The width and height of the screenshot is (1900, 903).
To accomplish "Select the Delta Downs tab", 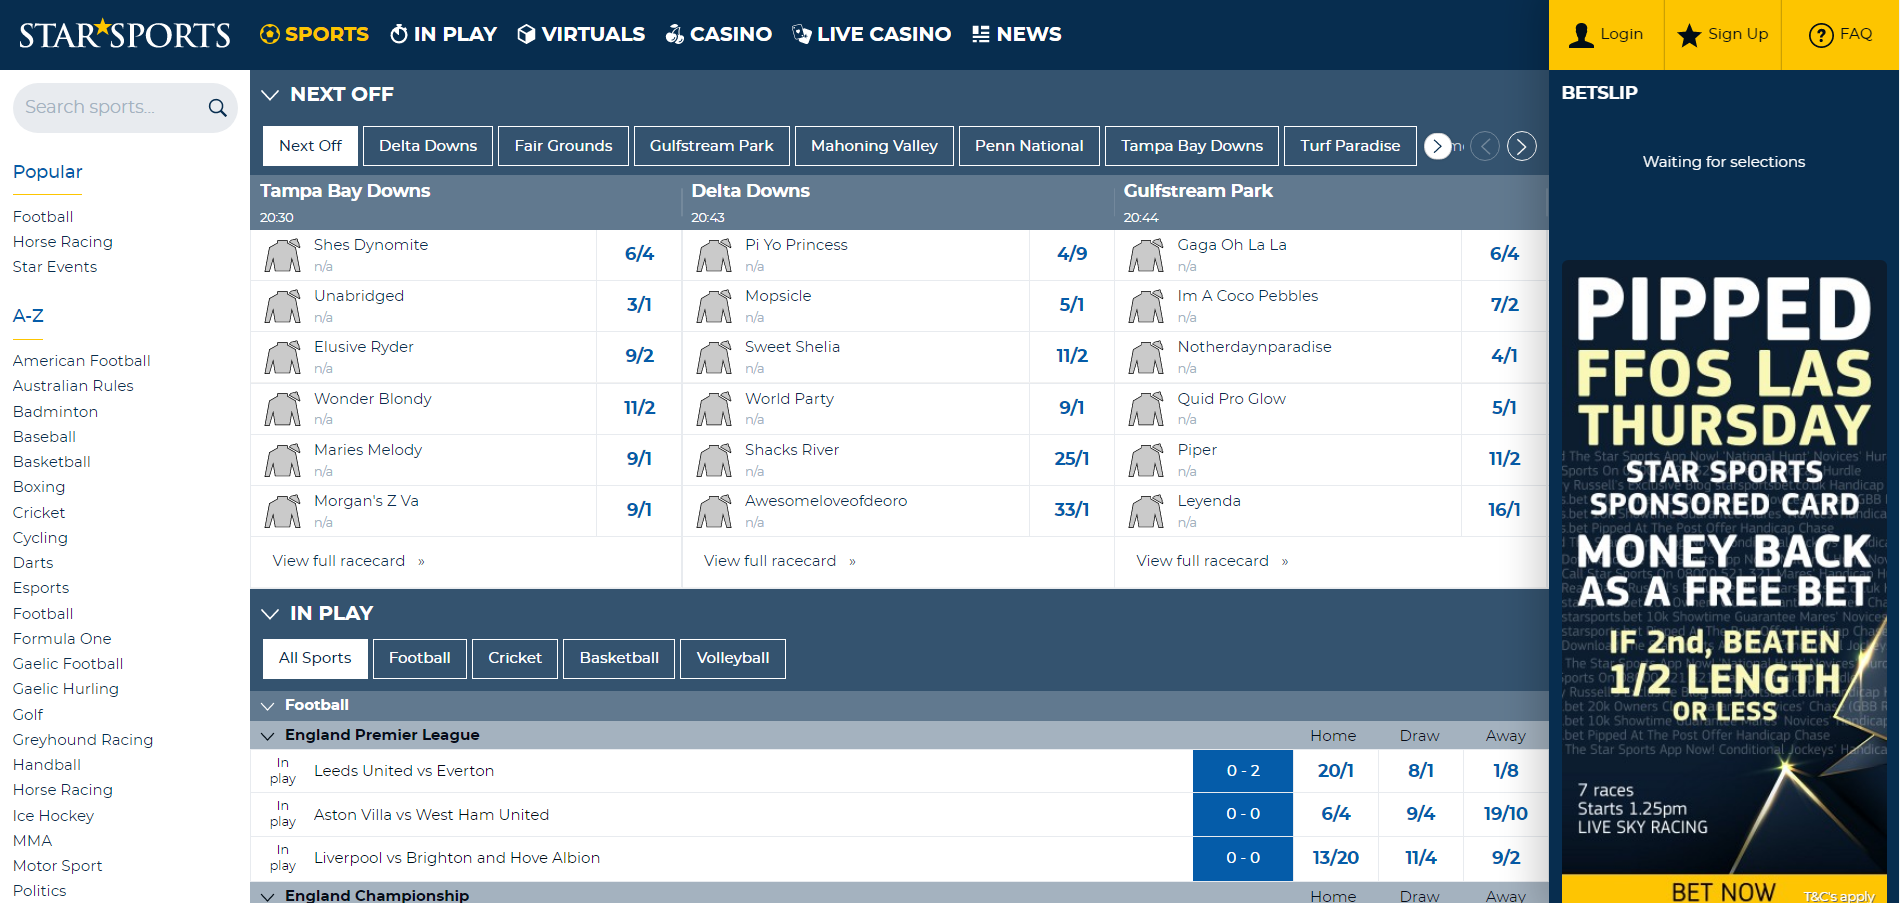I will point(428,146).
